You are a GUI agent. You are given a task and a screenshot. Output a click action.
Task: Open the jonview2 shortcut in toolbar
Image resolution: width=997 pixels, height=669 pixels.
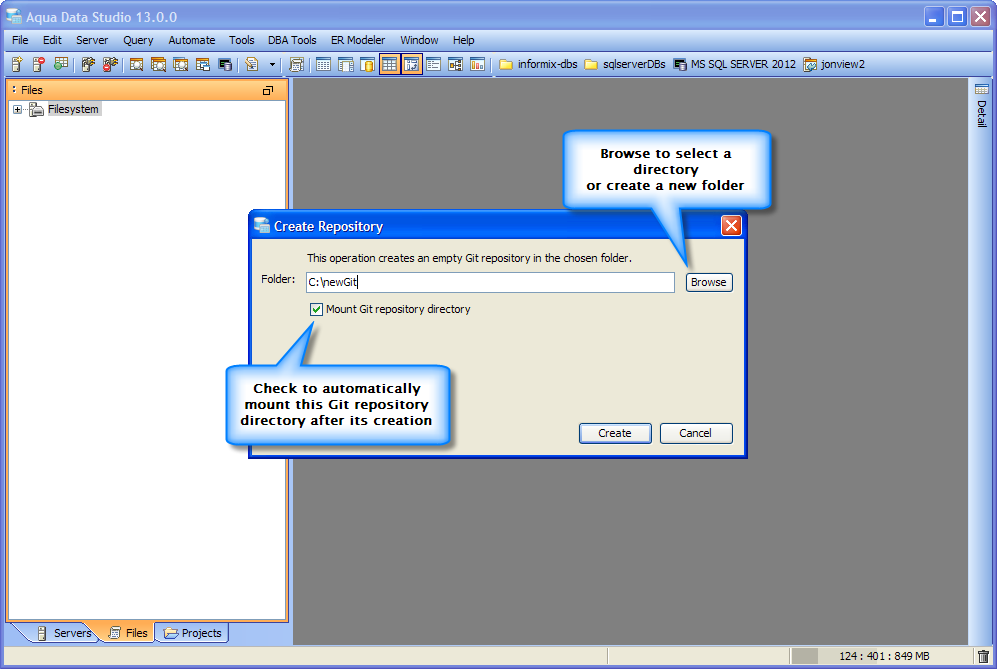834,64
